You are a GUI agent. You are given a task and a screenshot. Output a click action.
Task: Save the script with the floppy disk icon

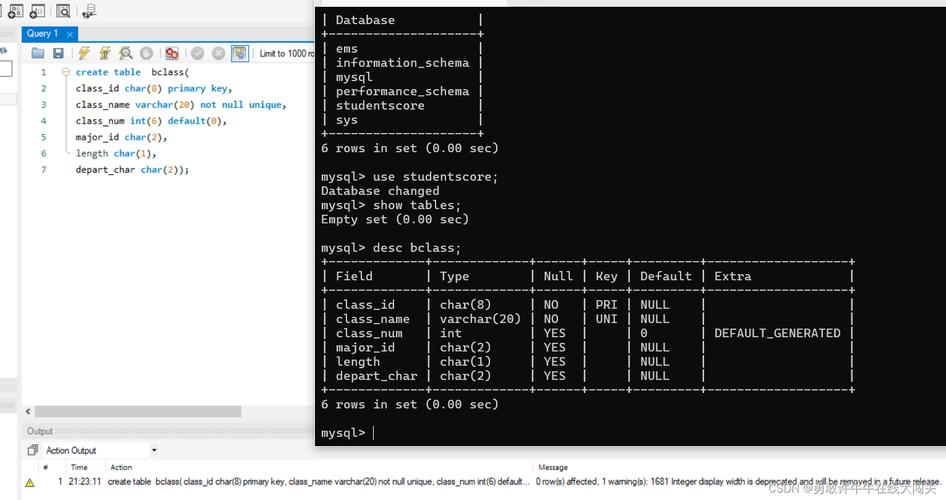point(58,53)
